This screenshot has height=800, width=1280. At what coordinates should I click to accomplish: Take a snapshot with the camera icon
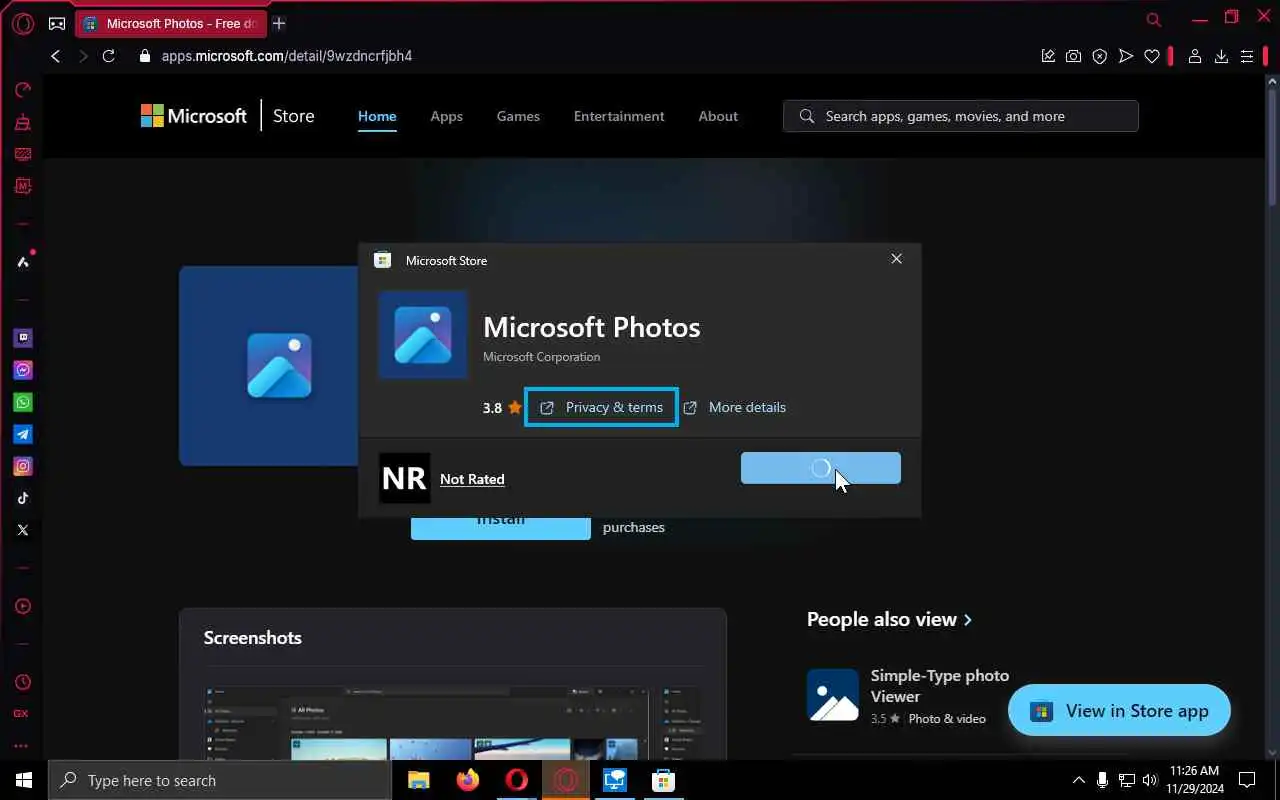tap(1073, 56)
